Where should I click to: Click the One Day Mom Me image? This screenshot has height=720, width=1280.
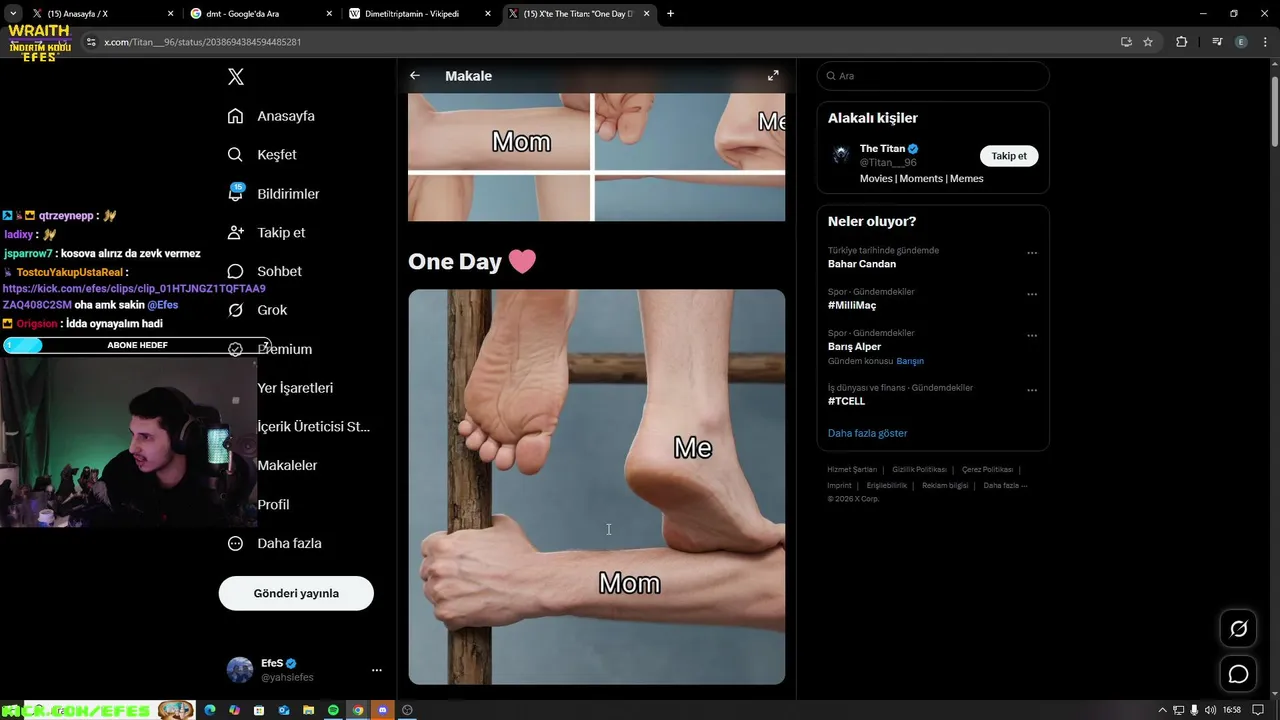click(x=597, y=487)
